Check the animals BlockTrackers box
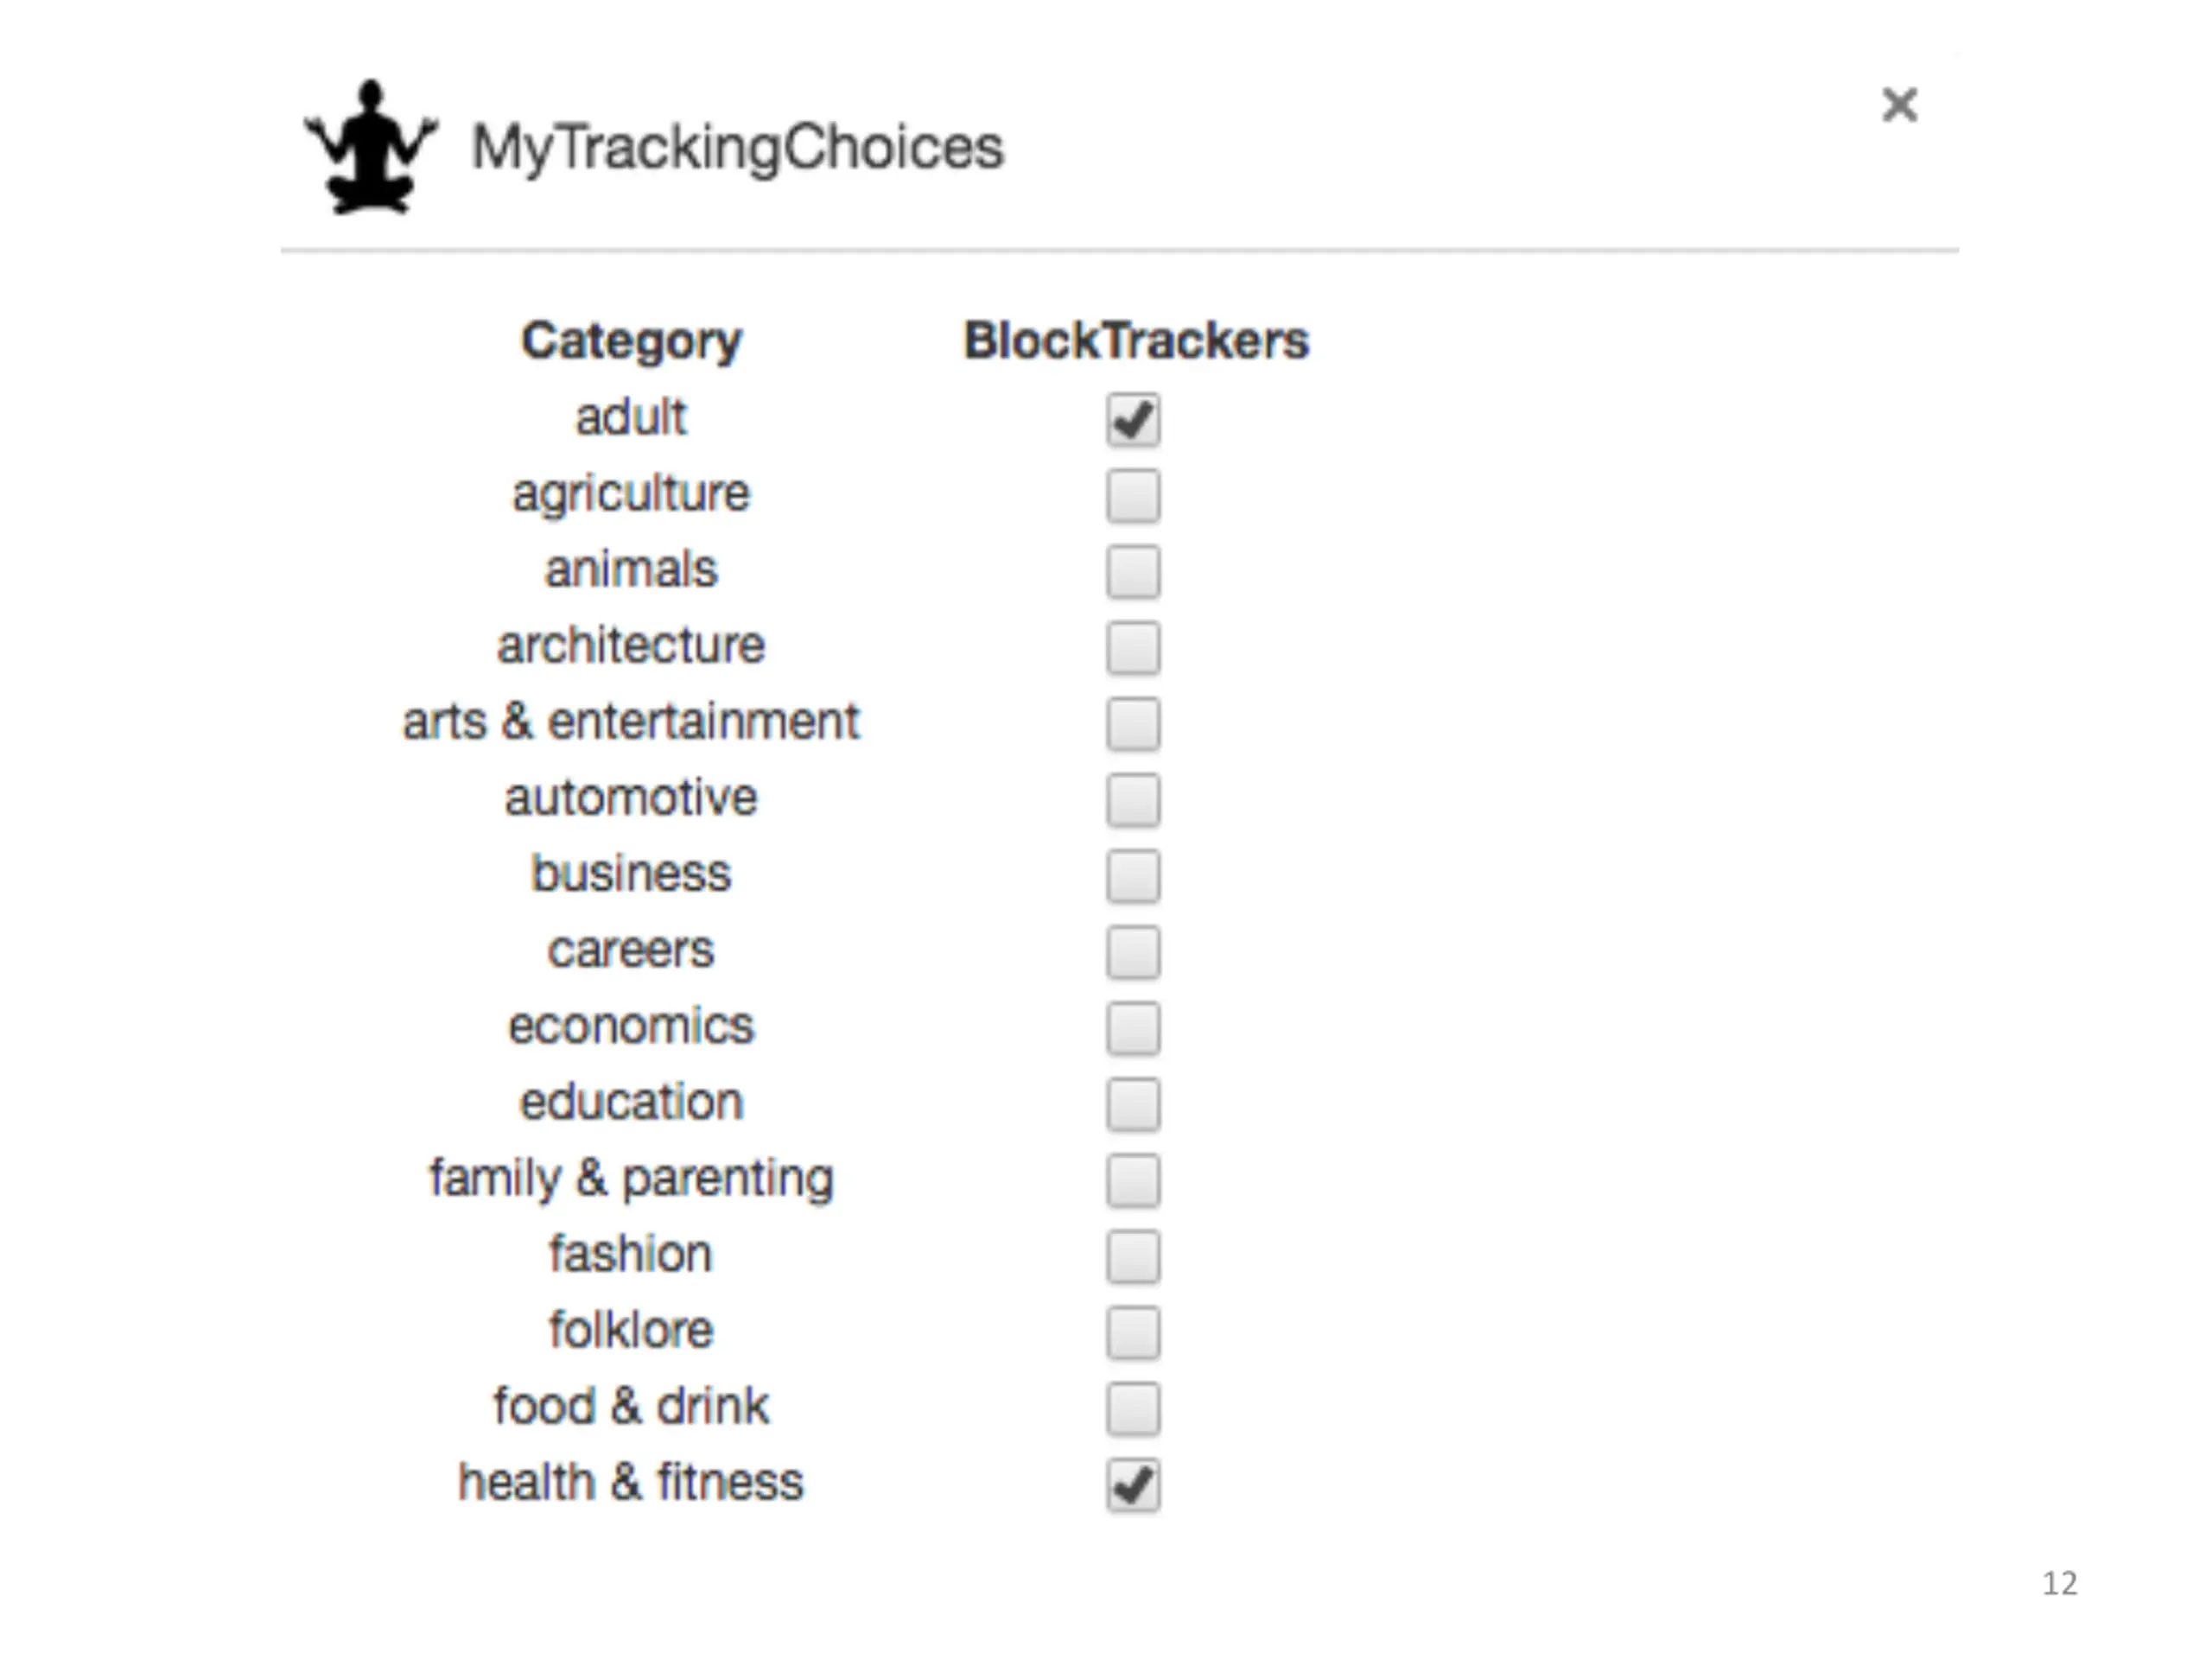This screenshot has width=2212, height=1659. (1133, 572)
